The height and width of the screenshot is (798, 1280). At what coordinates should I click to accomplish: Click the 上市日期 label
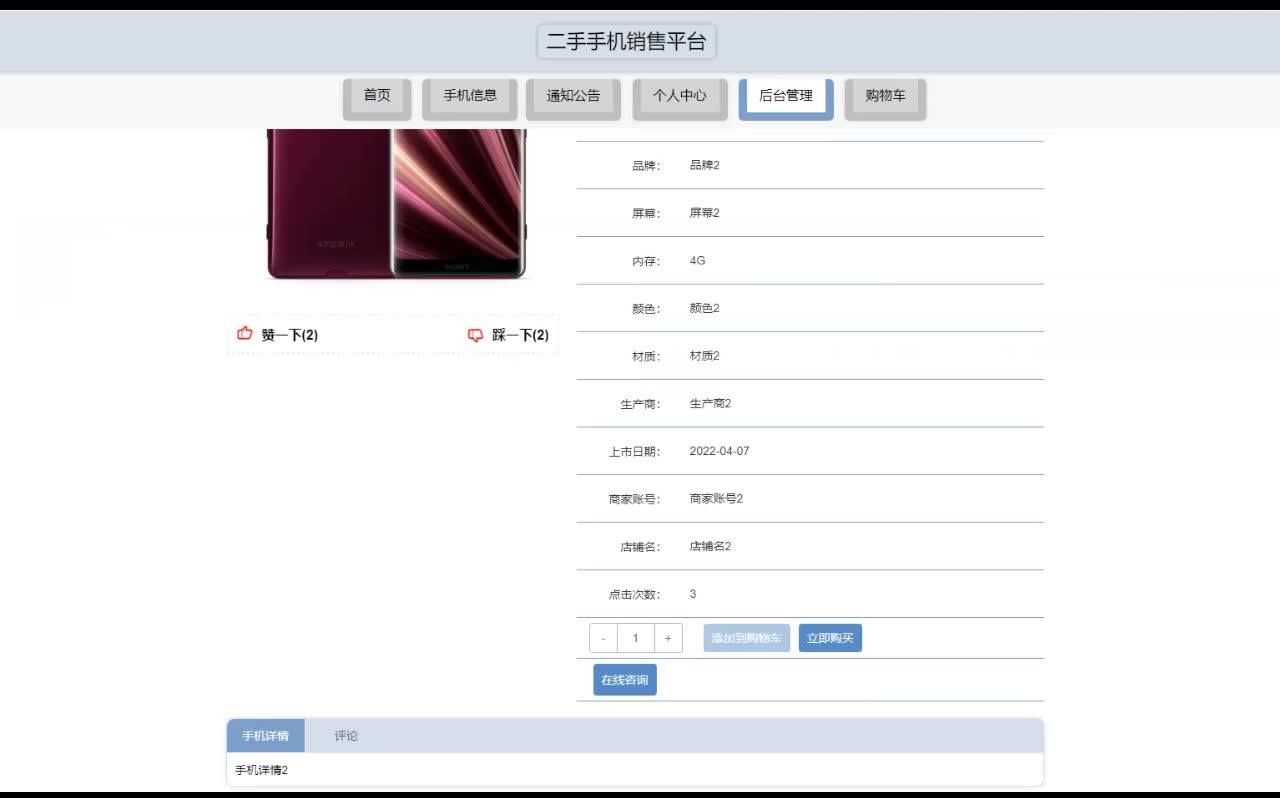pos(634,451)
